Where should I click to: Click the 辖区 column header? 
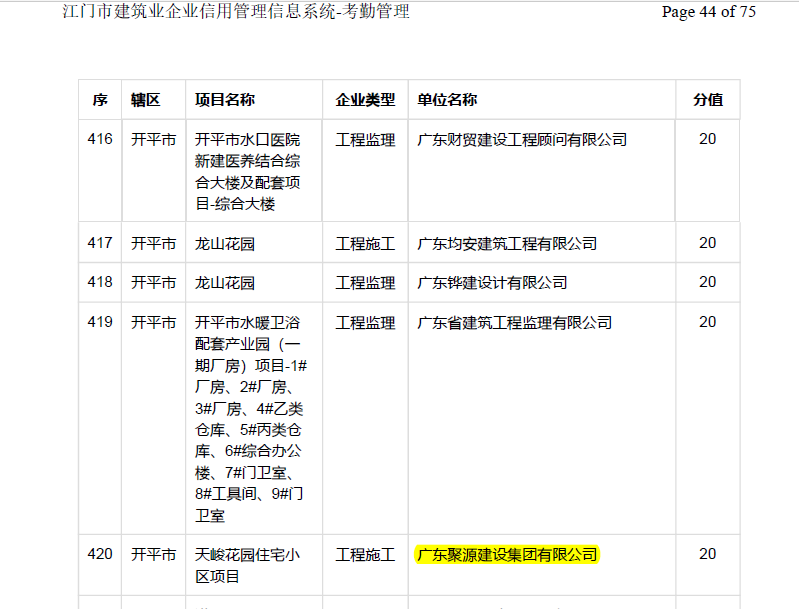pyautogui.click(x=146, y=100)
